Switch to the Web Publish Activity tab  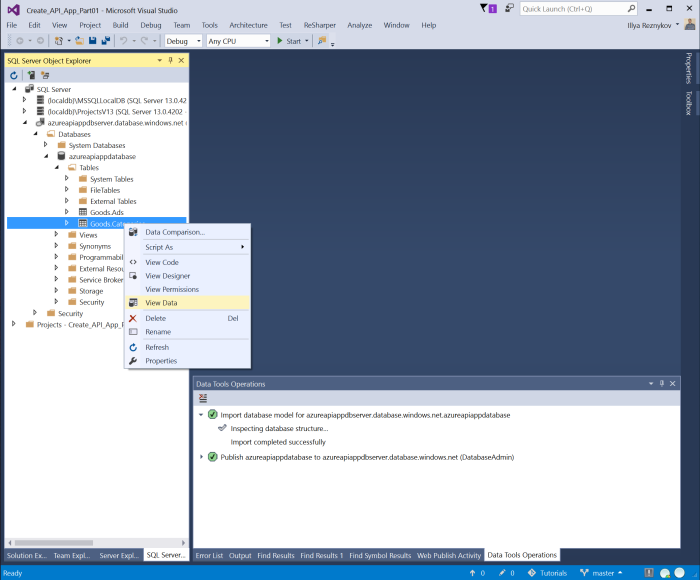449,555
